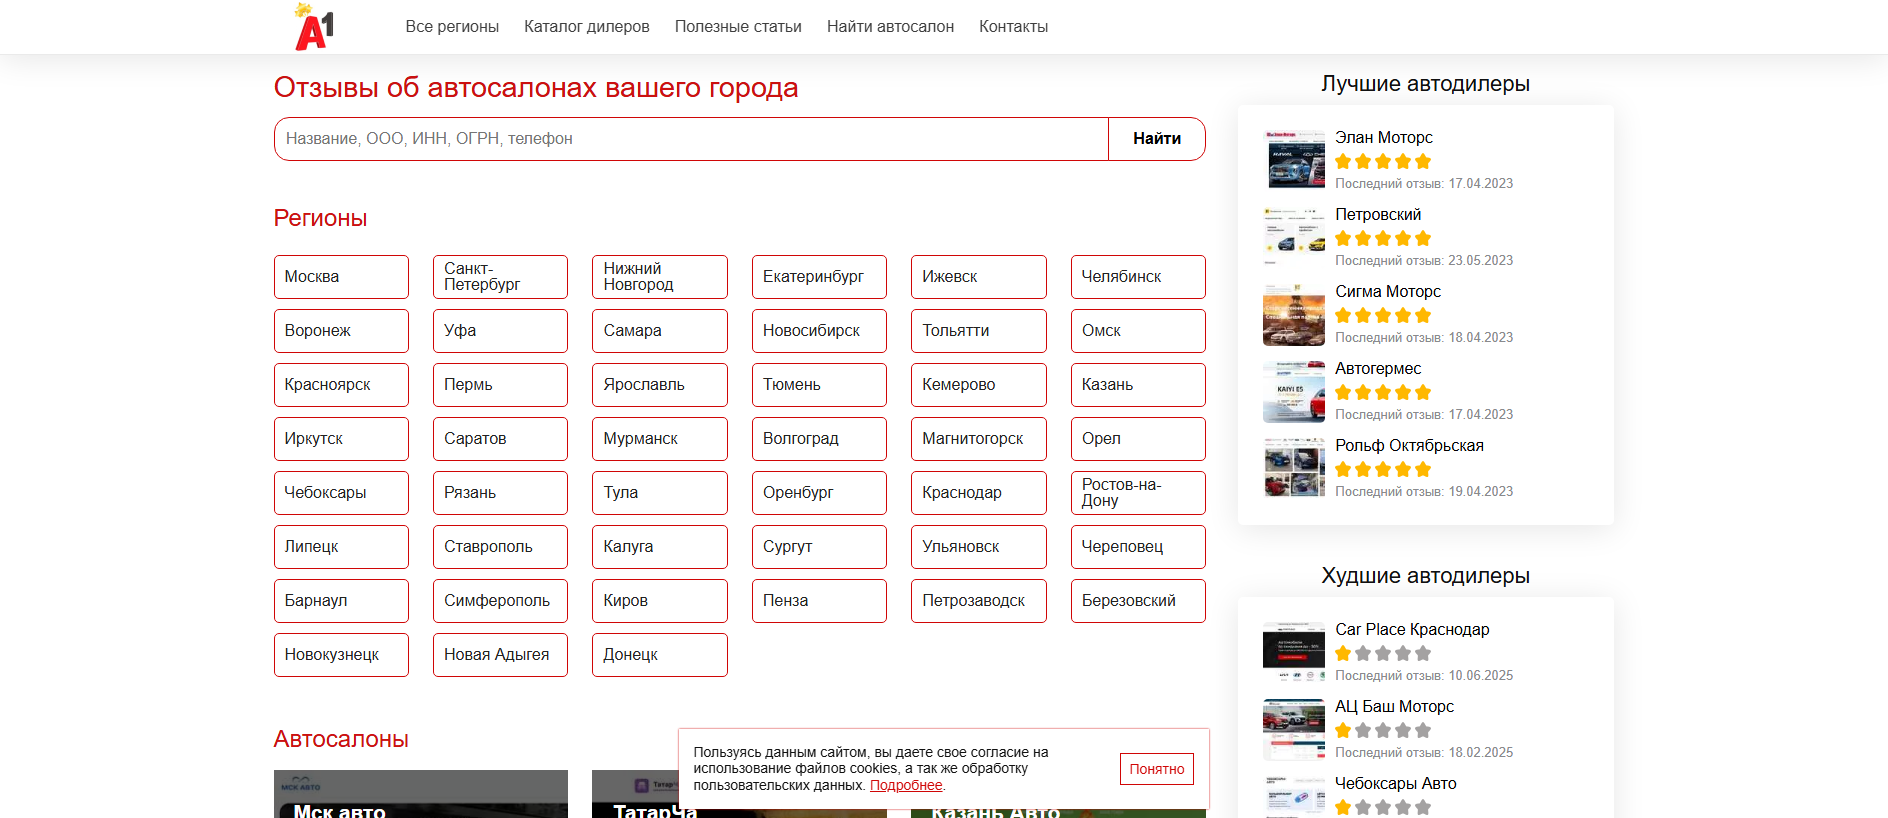Open the Березовский region
This screenshot has height=818, width=1888.
tap(1138, 601)
